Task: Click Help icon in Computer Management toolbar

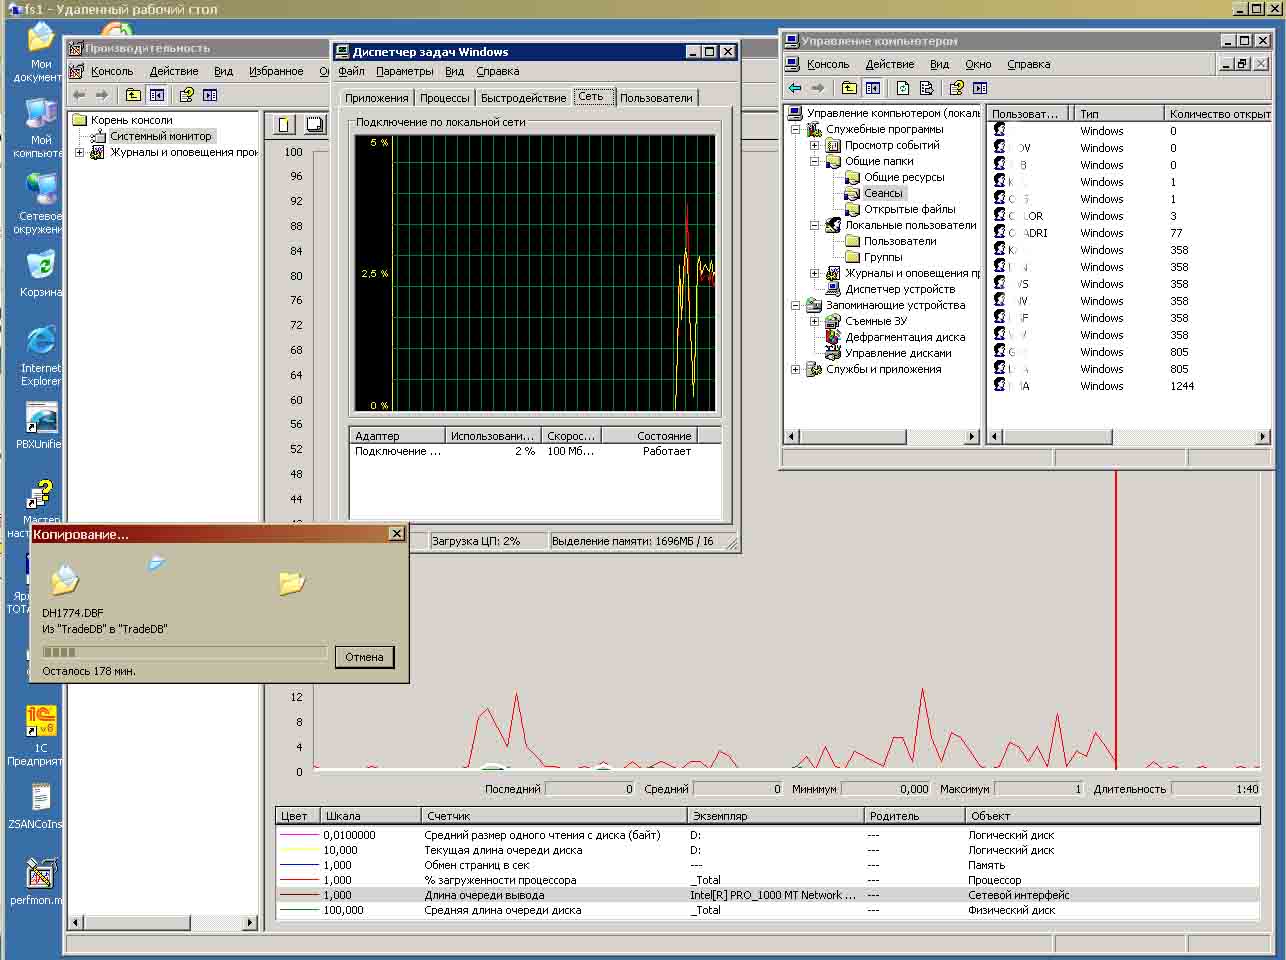Action: pyautogui.click(x=957, y=88)
